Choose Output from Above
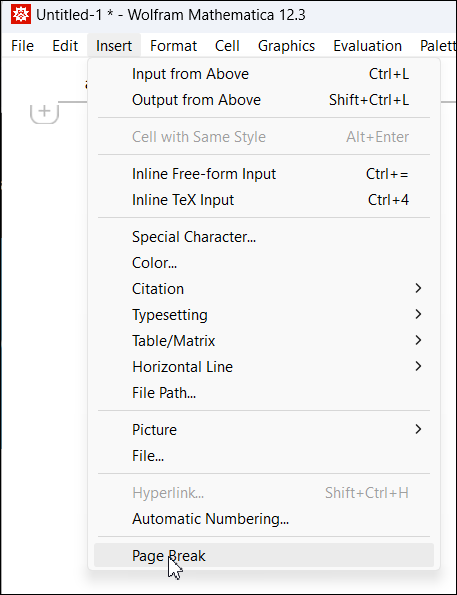Image resolution: width=457 pixels, height=595 pixels. click(x=264, y=100)
